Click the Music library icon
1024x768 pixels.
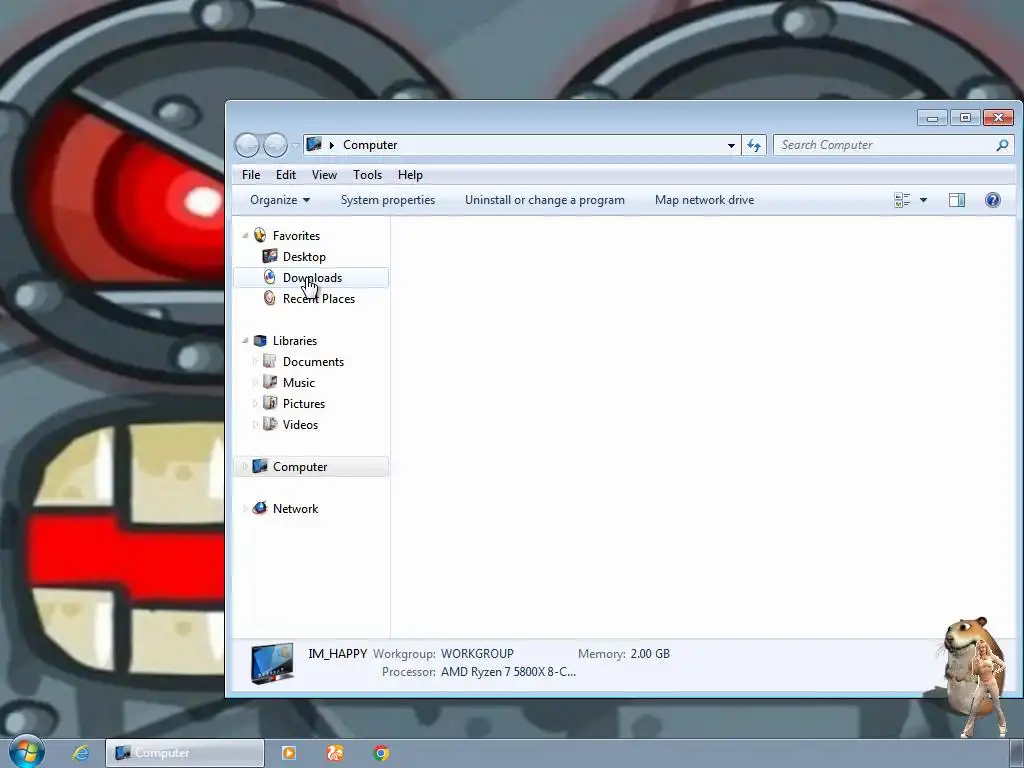point(270,381)
